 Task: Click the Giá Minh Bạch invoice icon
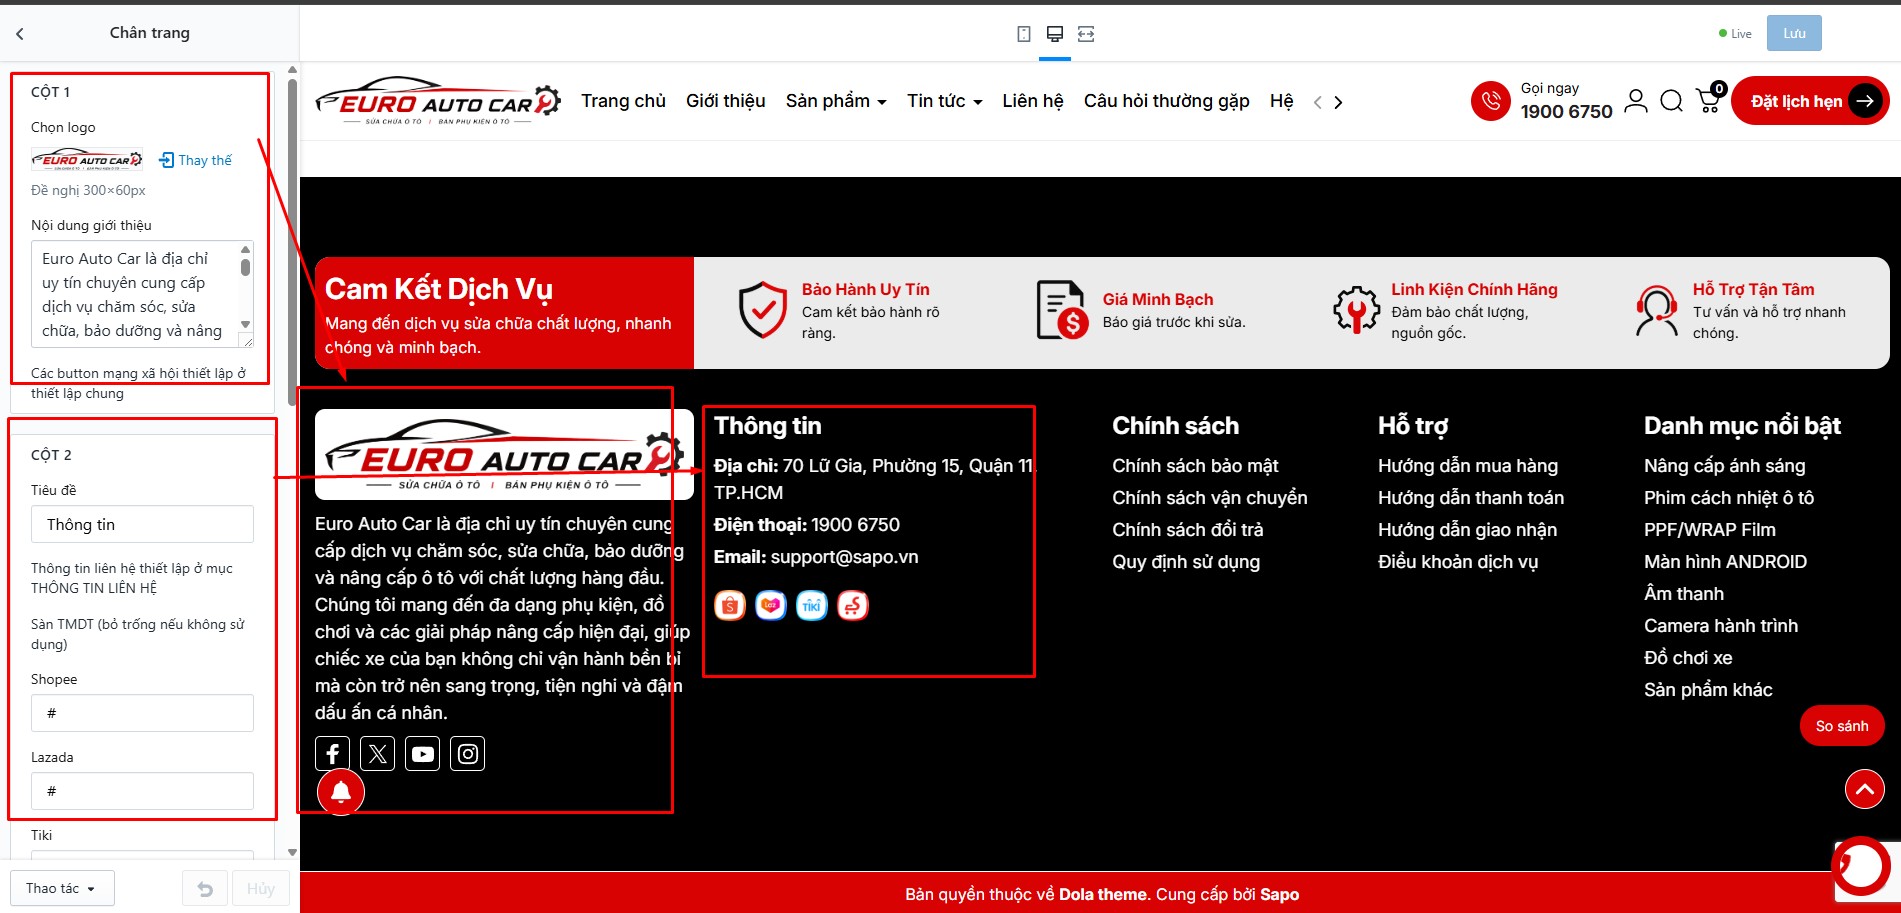(x=1062, y=310)
